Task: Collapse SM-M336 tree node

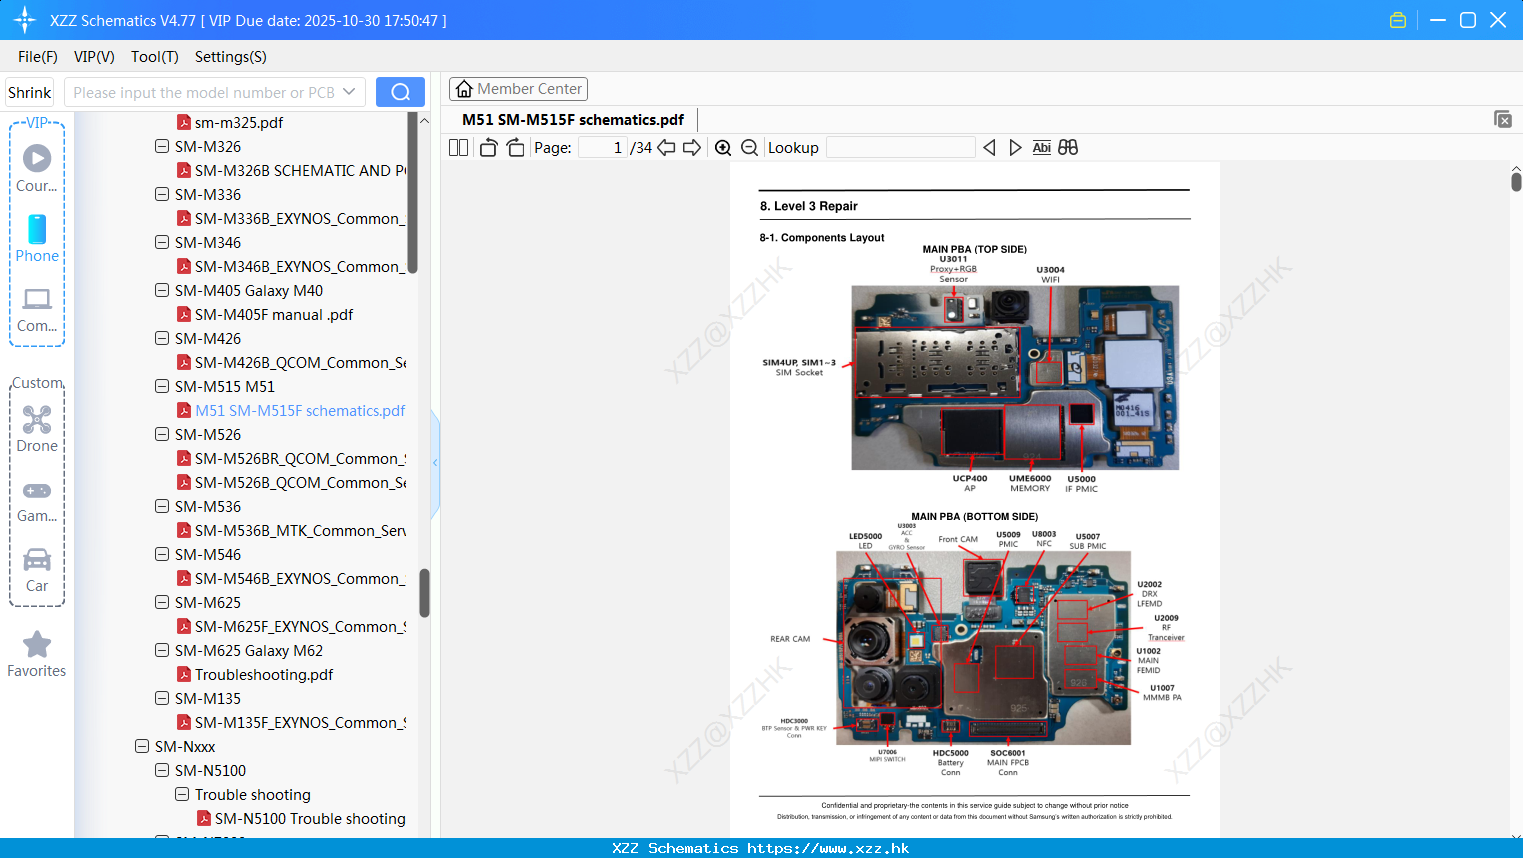Action: tap(162, 194)
